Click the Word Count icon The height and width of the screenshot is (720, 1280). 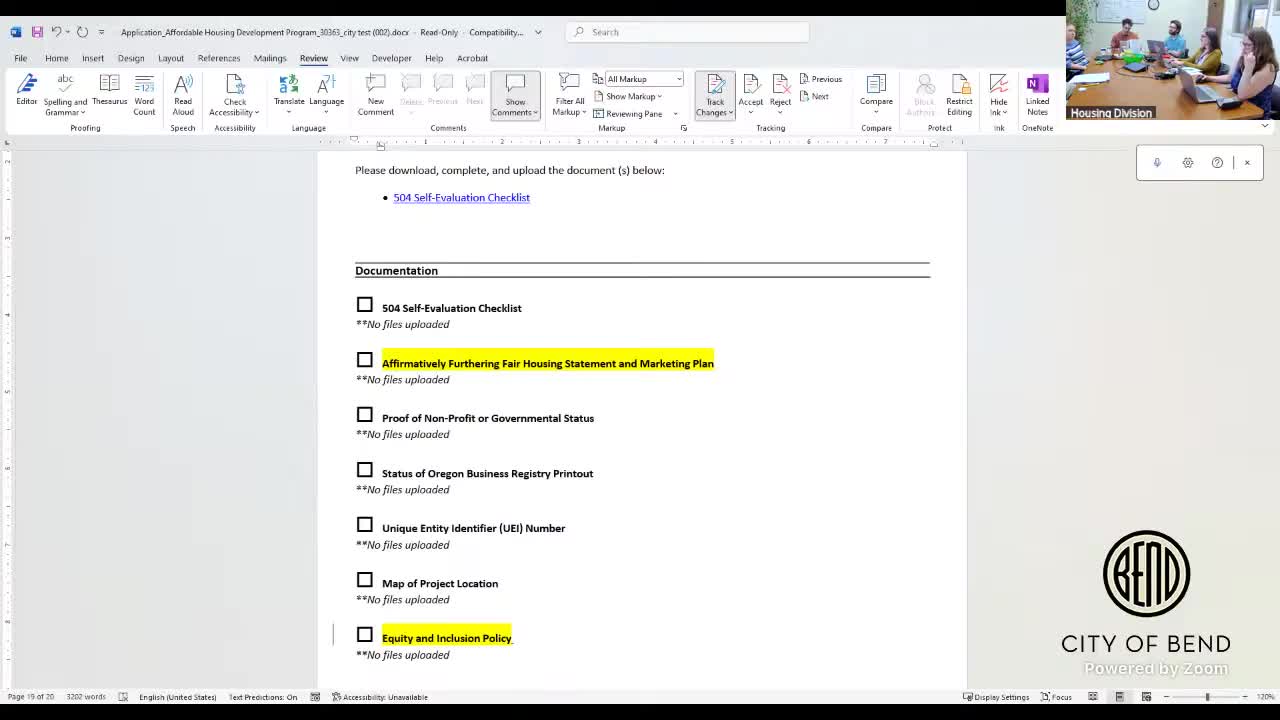(x=144, y=94)
